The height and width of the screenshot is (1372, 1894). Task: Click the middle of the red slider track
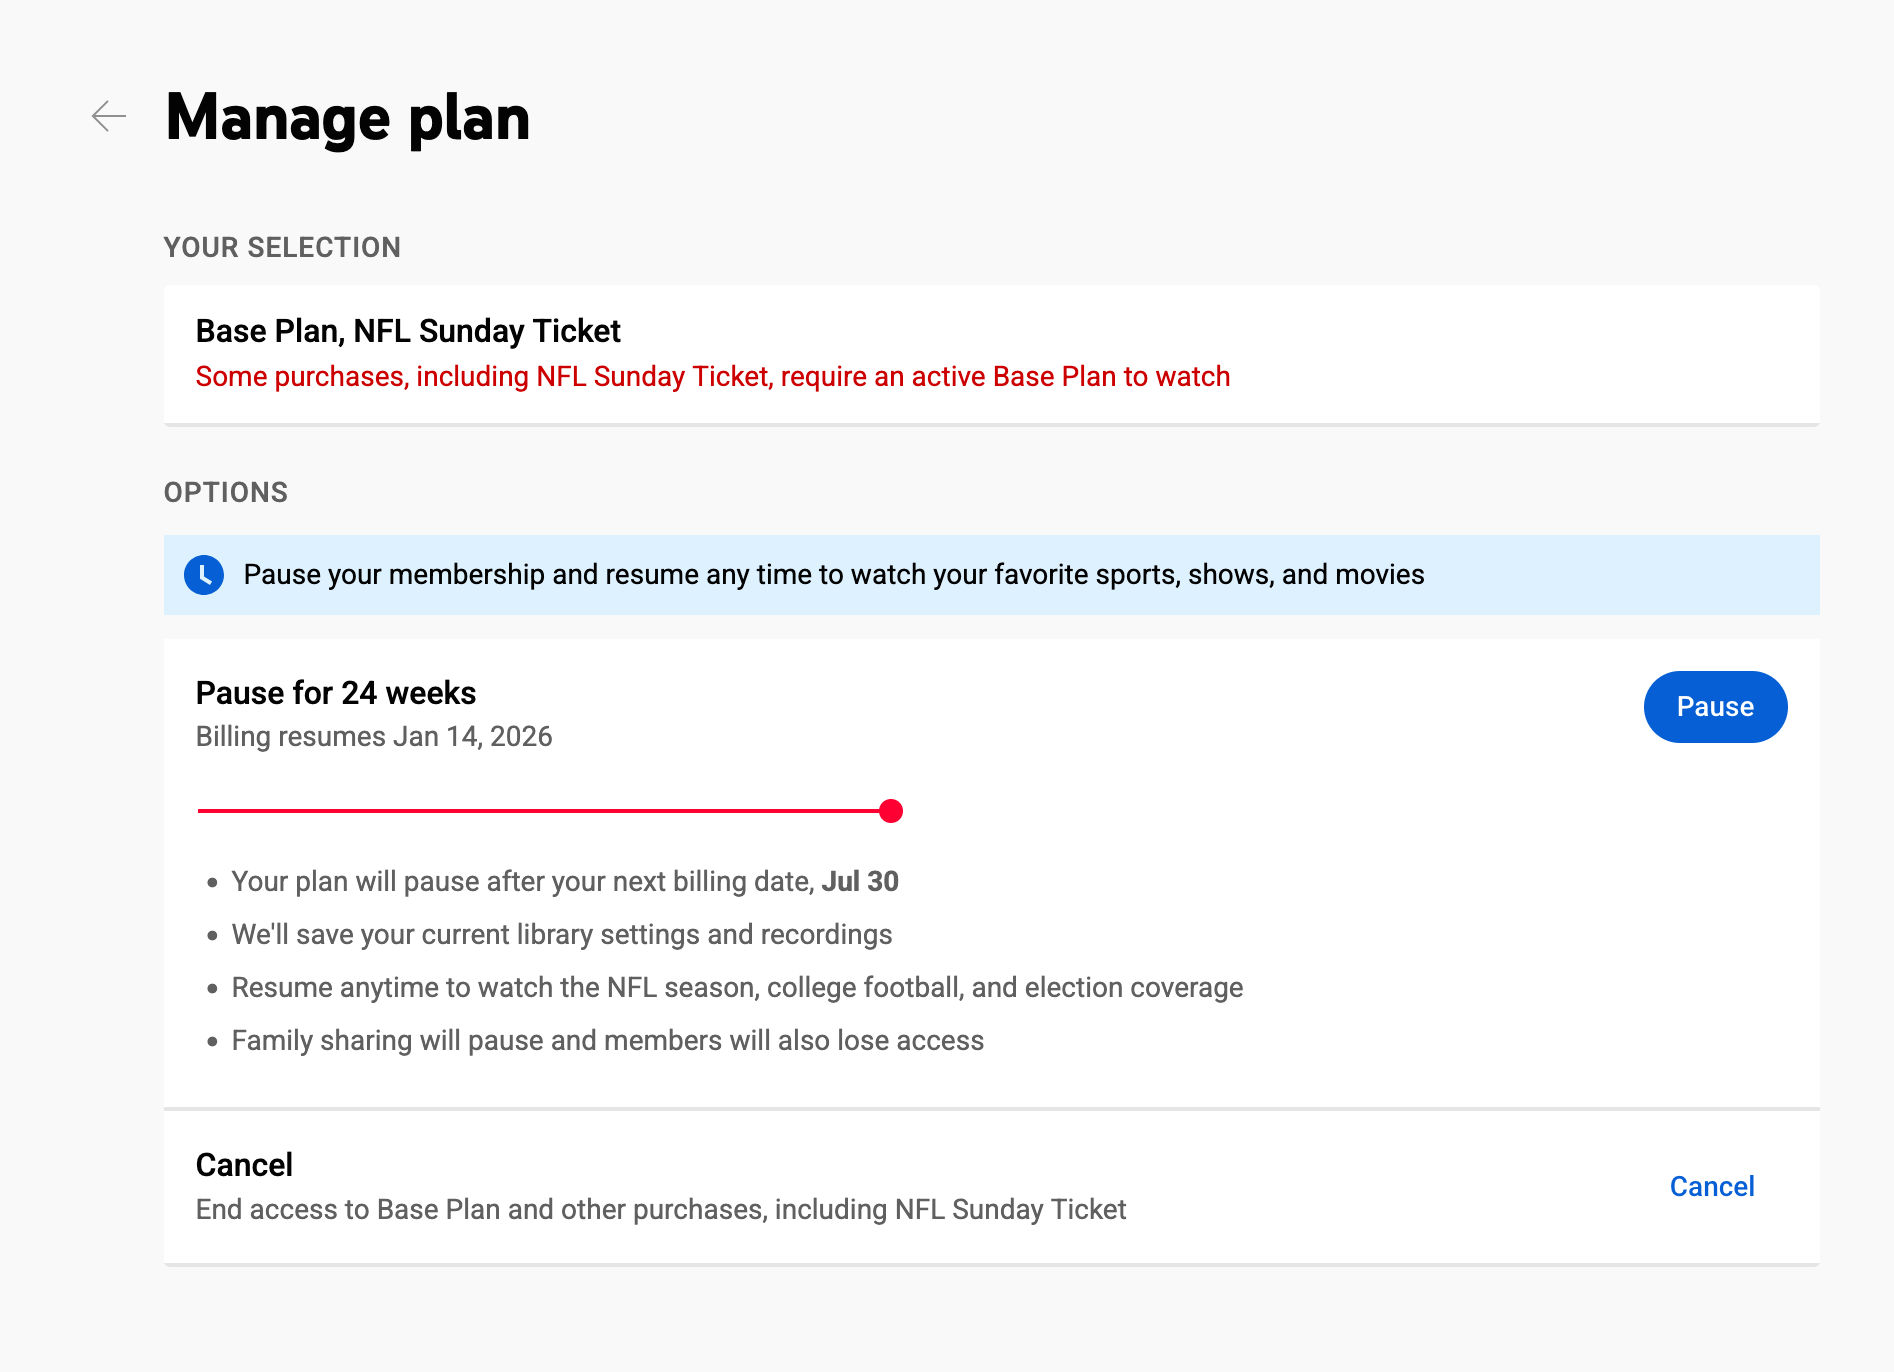tap(544, 811)
